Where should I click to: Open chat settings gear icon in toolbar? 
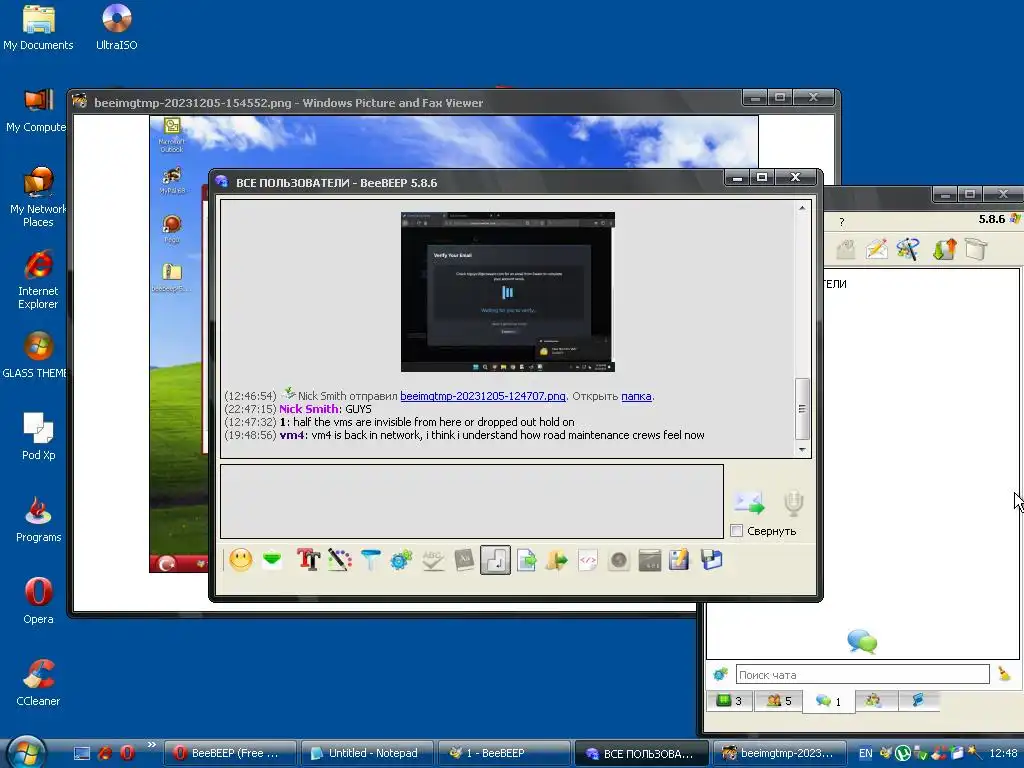pos(401,560)
